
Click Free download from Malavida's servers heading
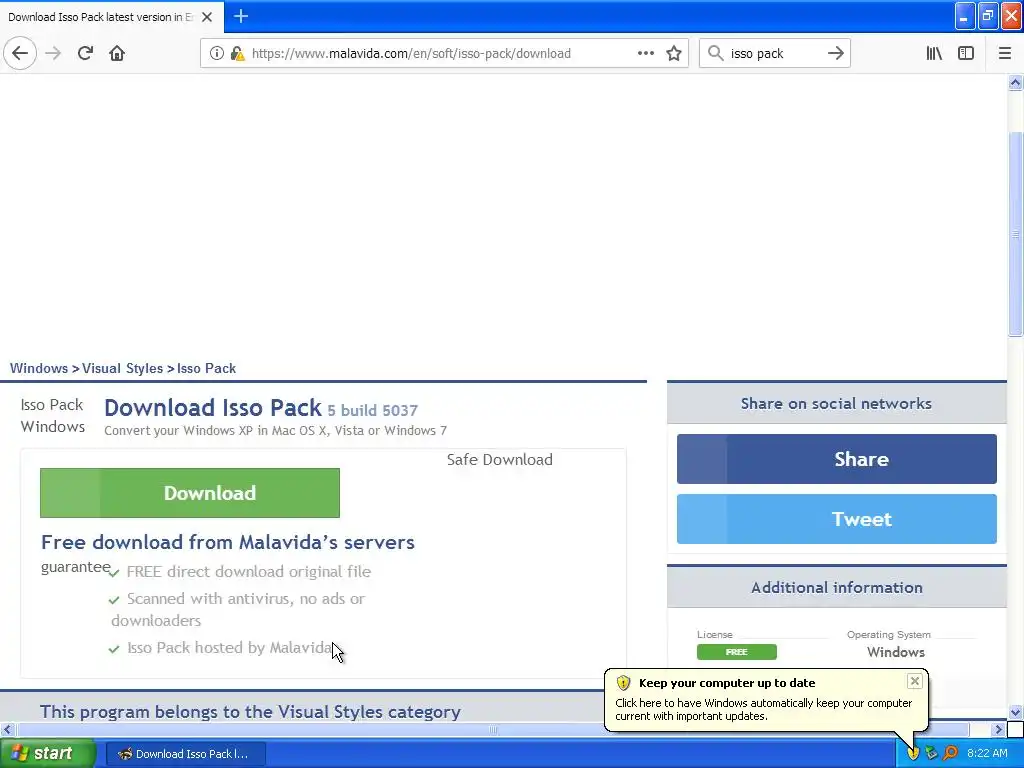pos(228,542)
